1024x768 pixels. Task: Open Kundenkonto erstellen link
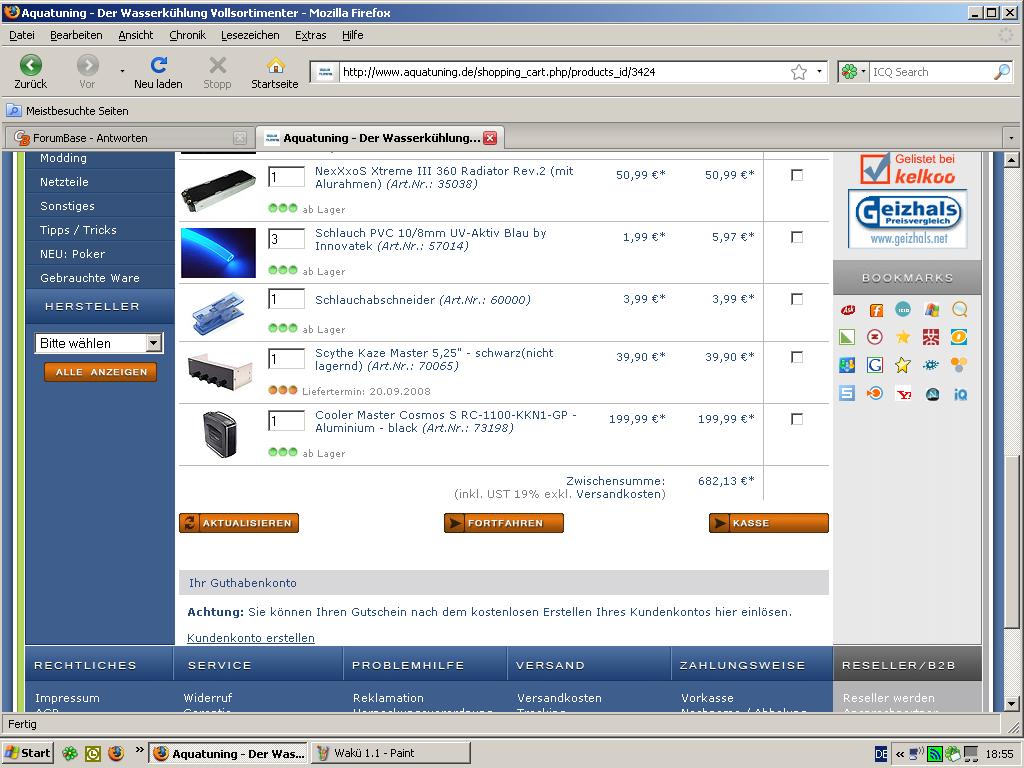click(x=251, y=638)
